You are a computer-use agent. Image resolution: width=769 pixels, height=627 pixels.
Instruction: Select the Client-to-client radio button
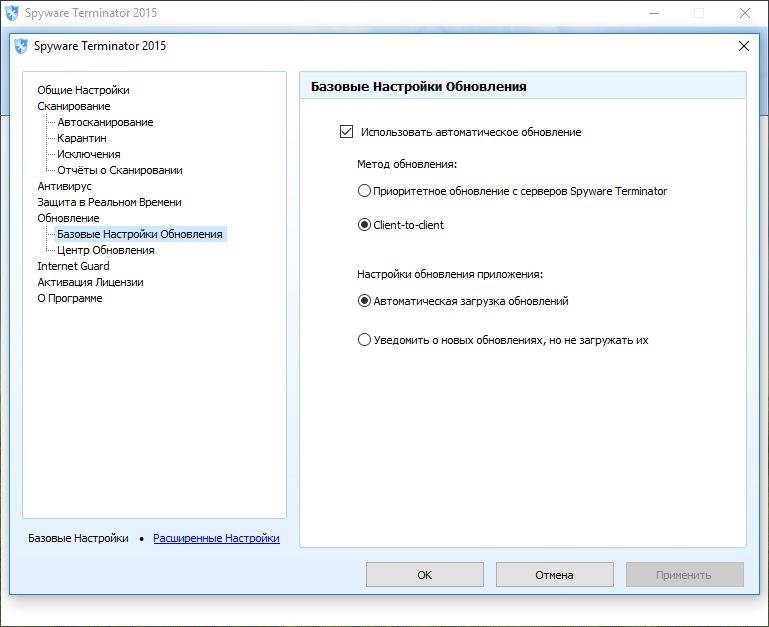[364, 225]
